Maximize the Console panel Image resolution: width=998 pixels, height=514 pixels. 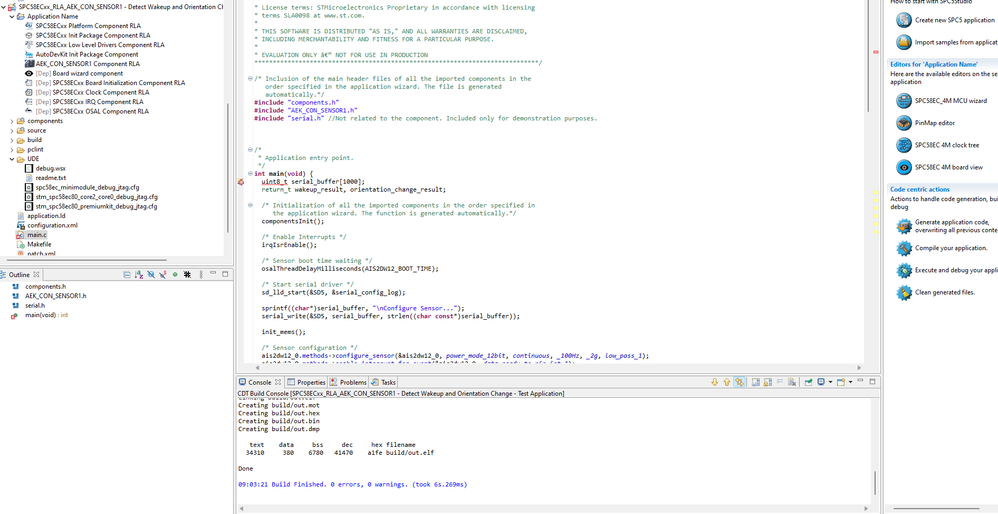click(873, 382)
